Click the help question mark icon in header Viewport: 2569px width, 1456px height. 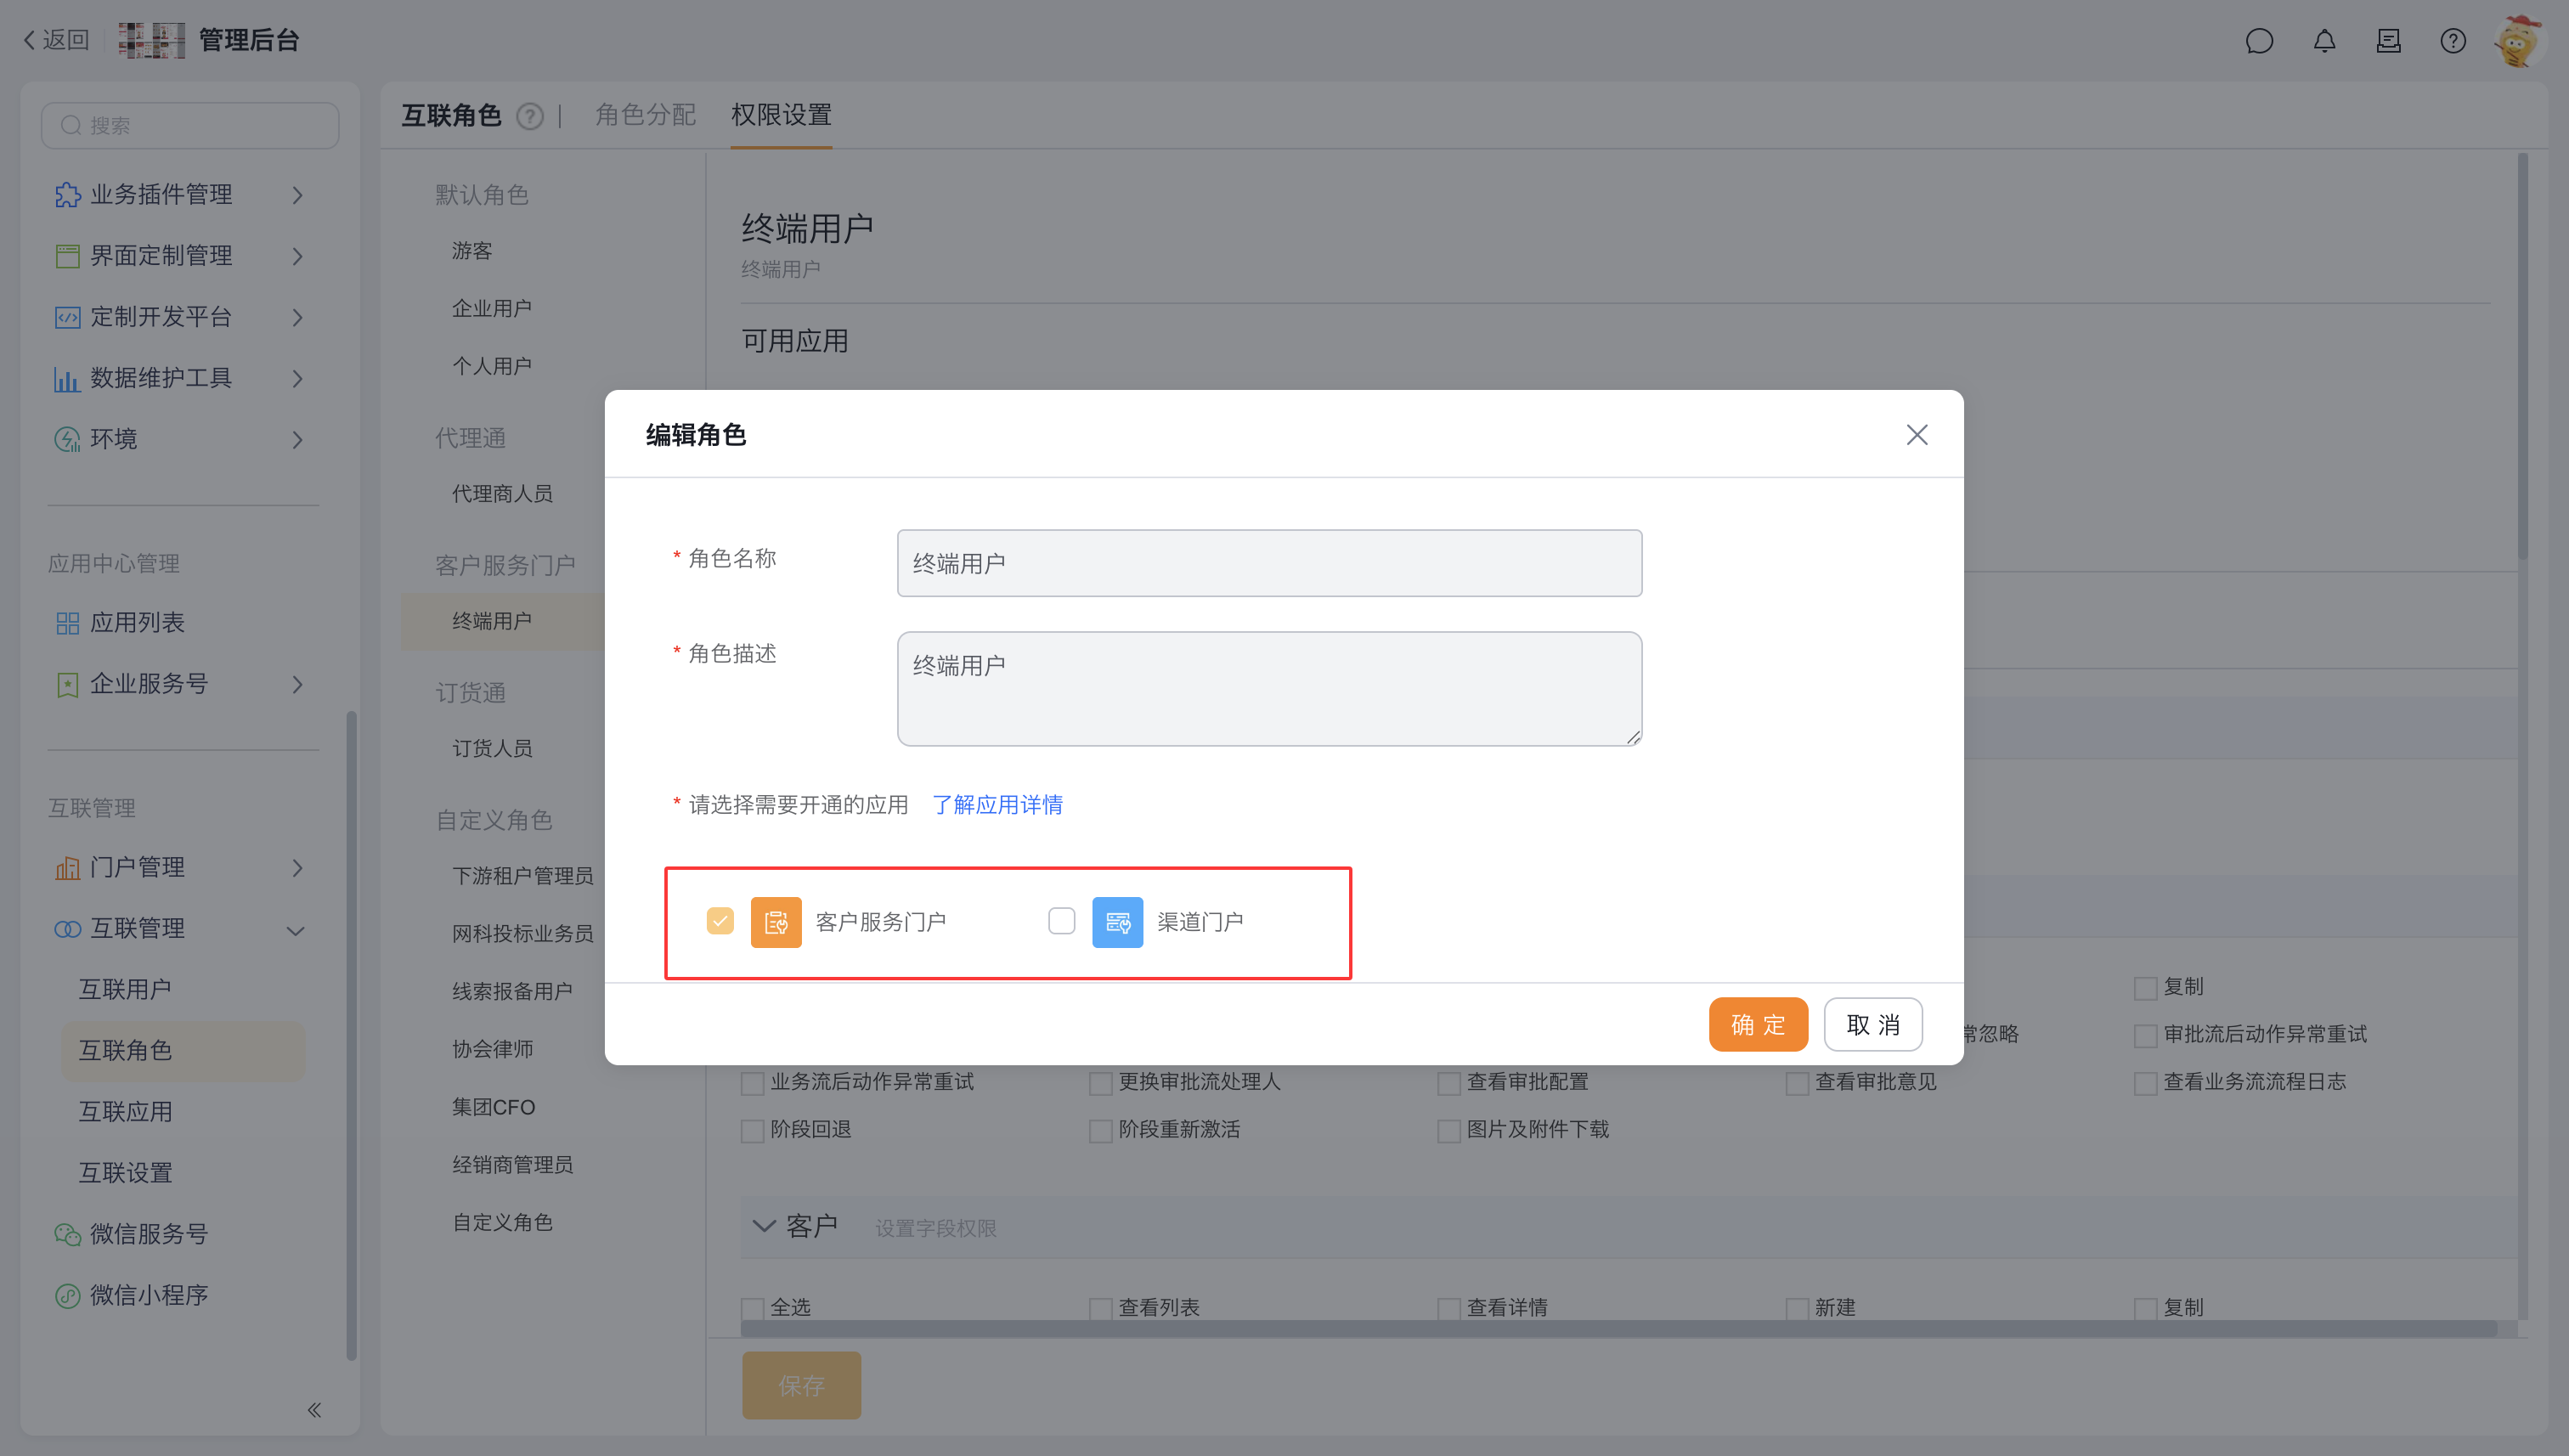click(x=2452, y=41)
